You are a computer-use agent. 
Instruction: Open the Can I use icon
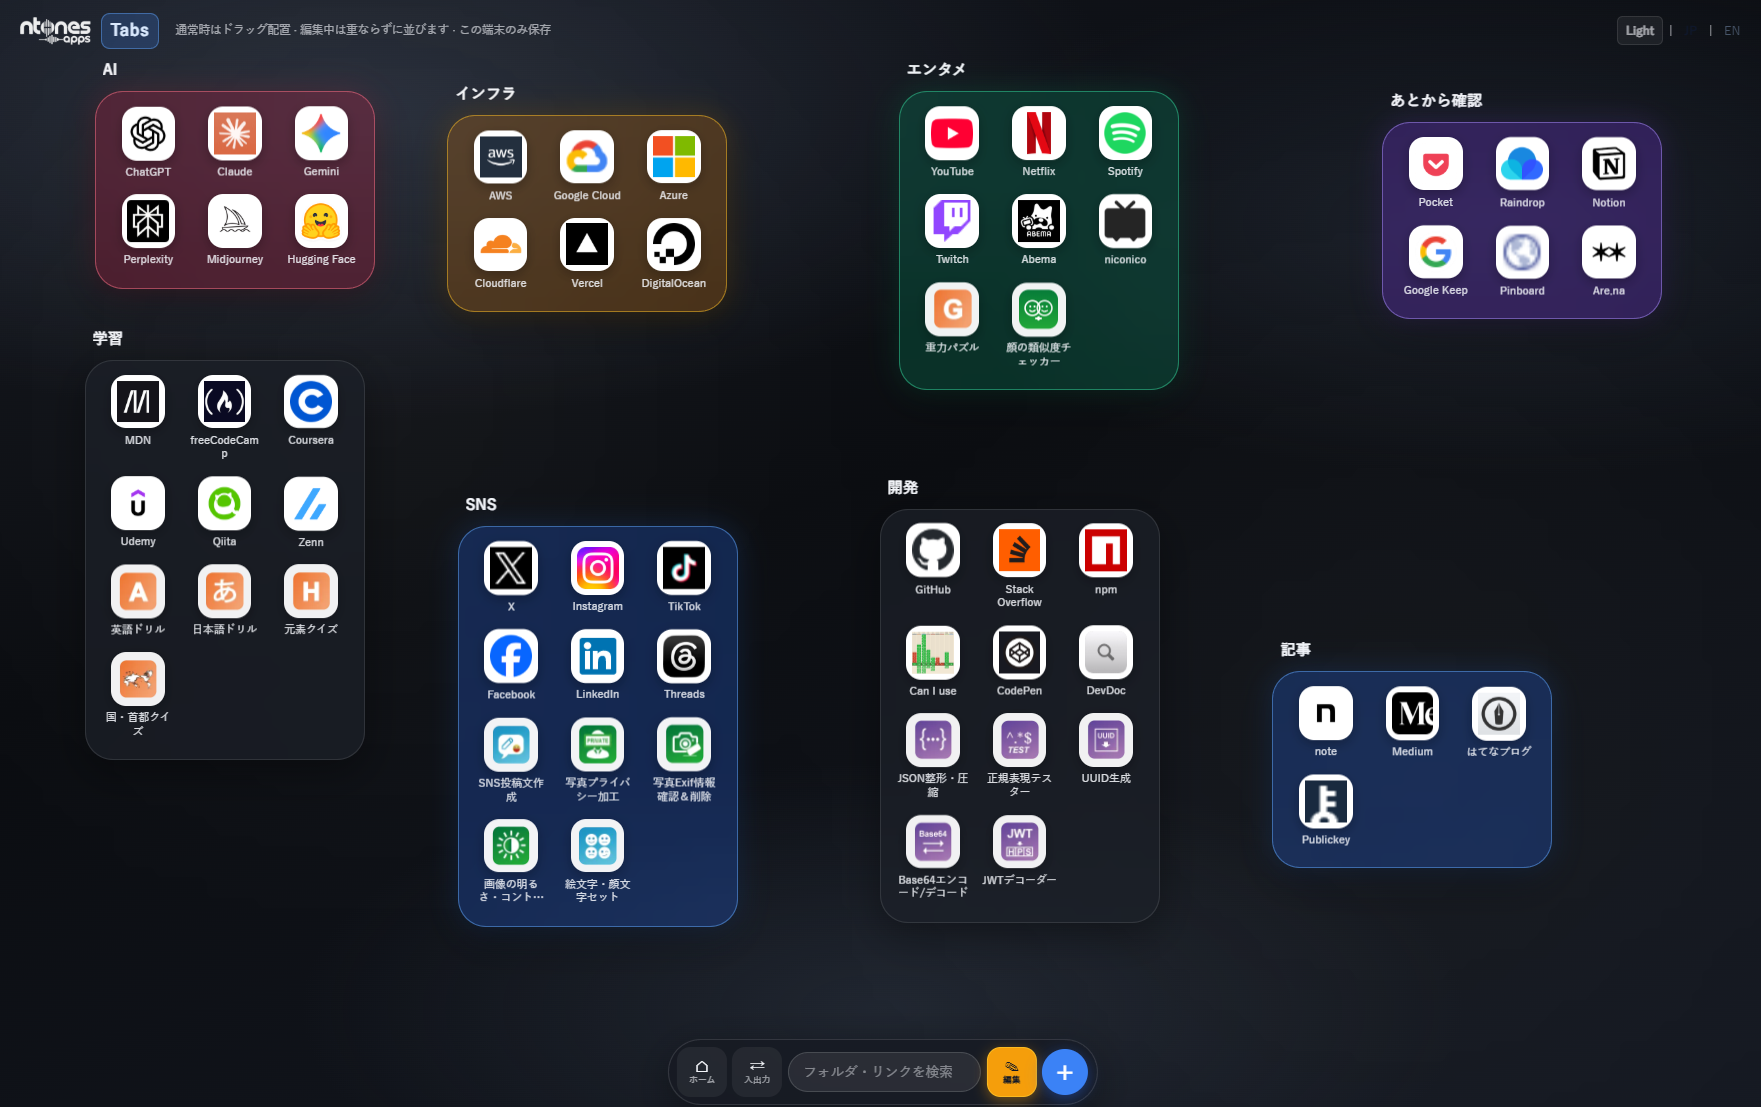(x=933, y=653)
